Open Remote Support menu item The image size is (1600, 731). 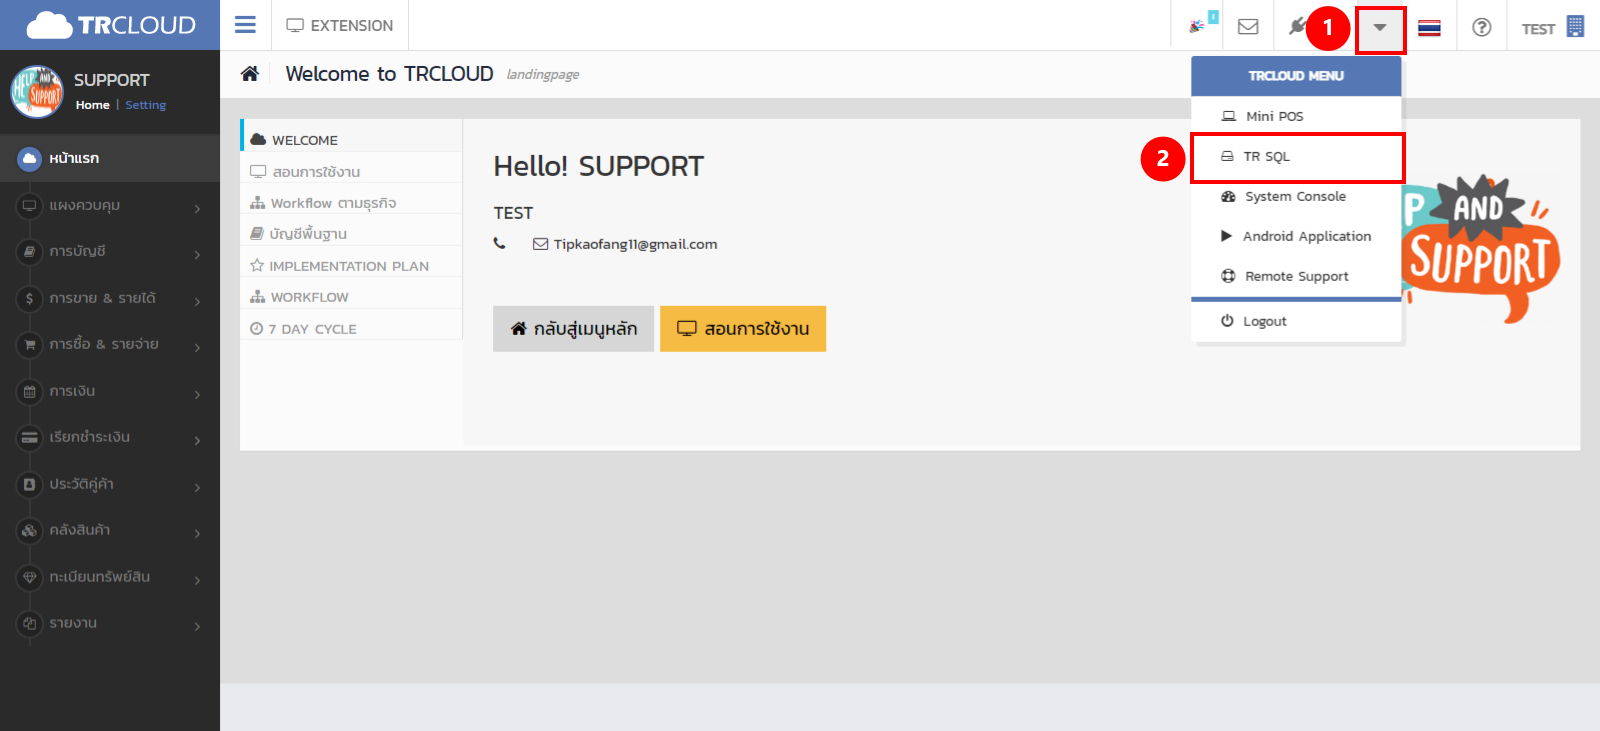(1296, 277)
